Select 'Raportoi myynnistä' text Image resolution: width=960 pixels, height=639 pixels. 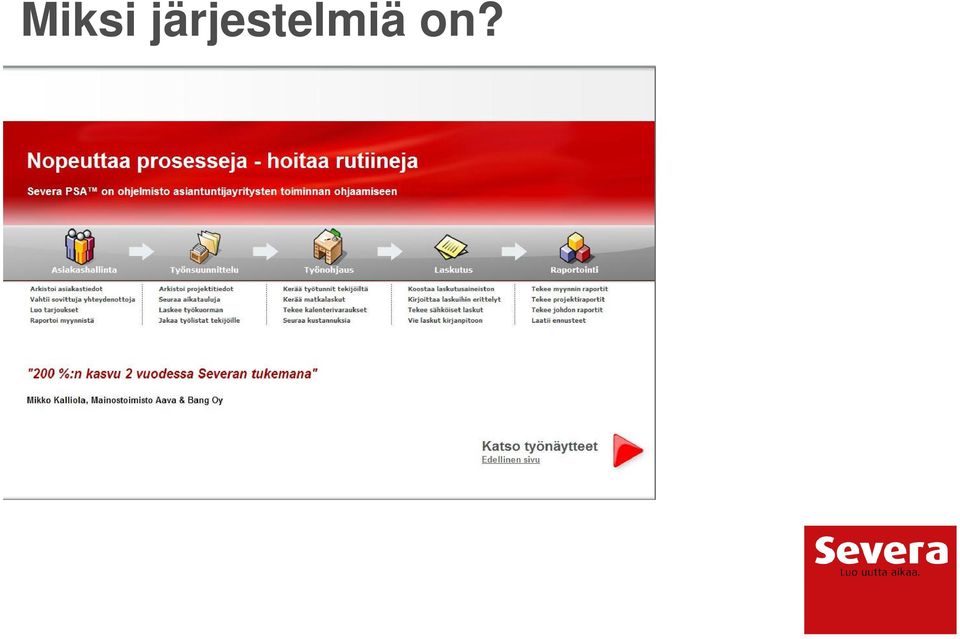(62, 320)
